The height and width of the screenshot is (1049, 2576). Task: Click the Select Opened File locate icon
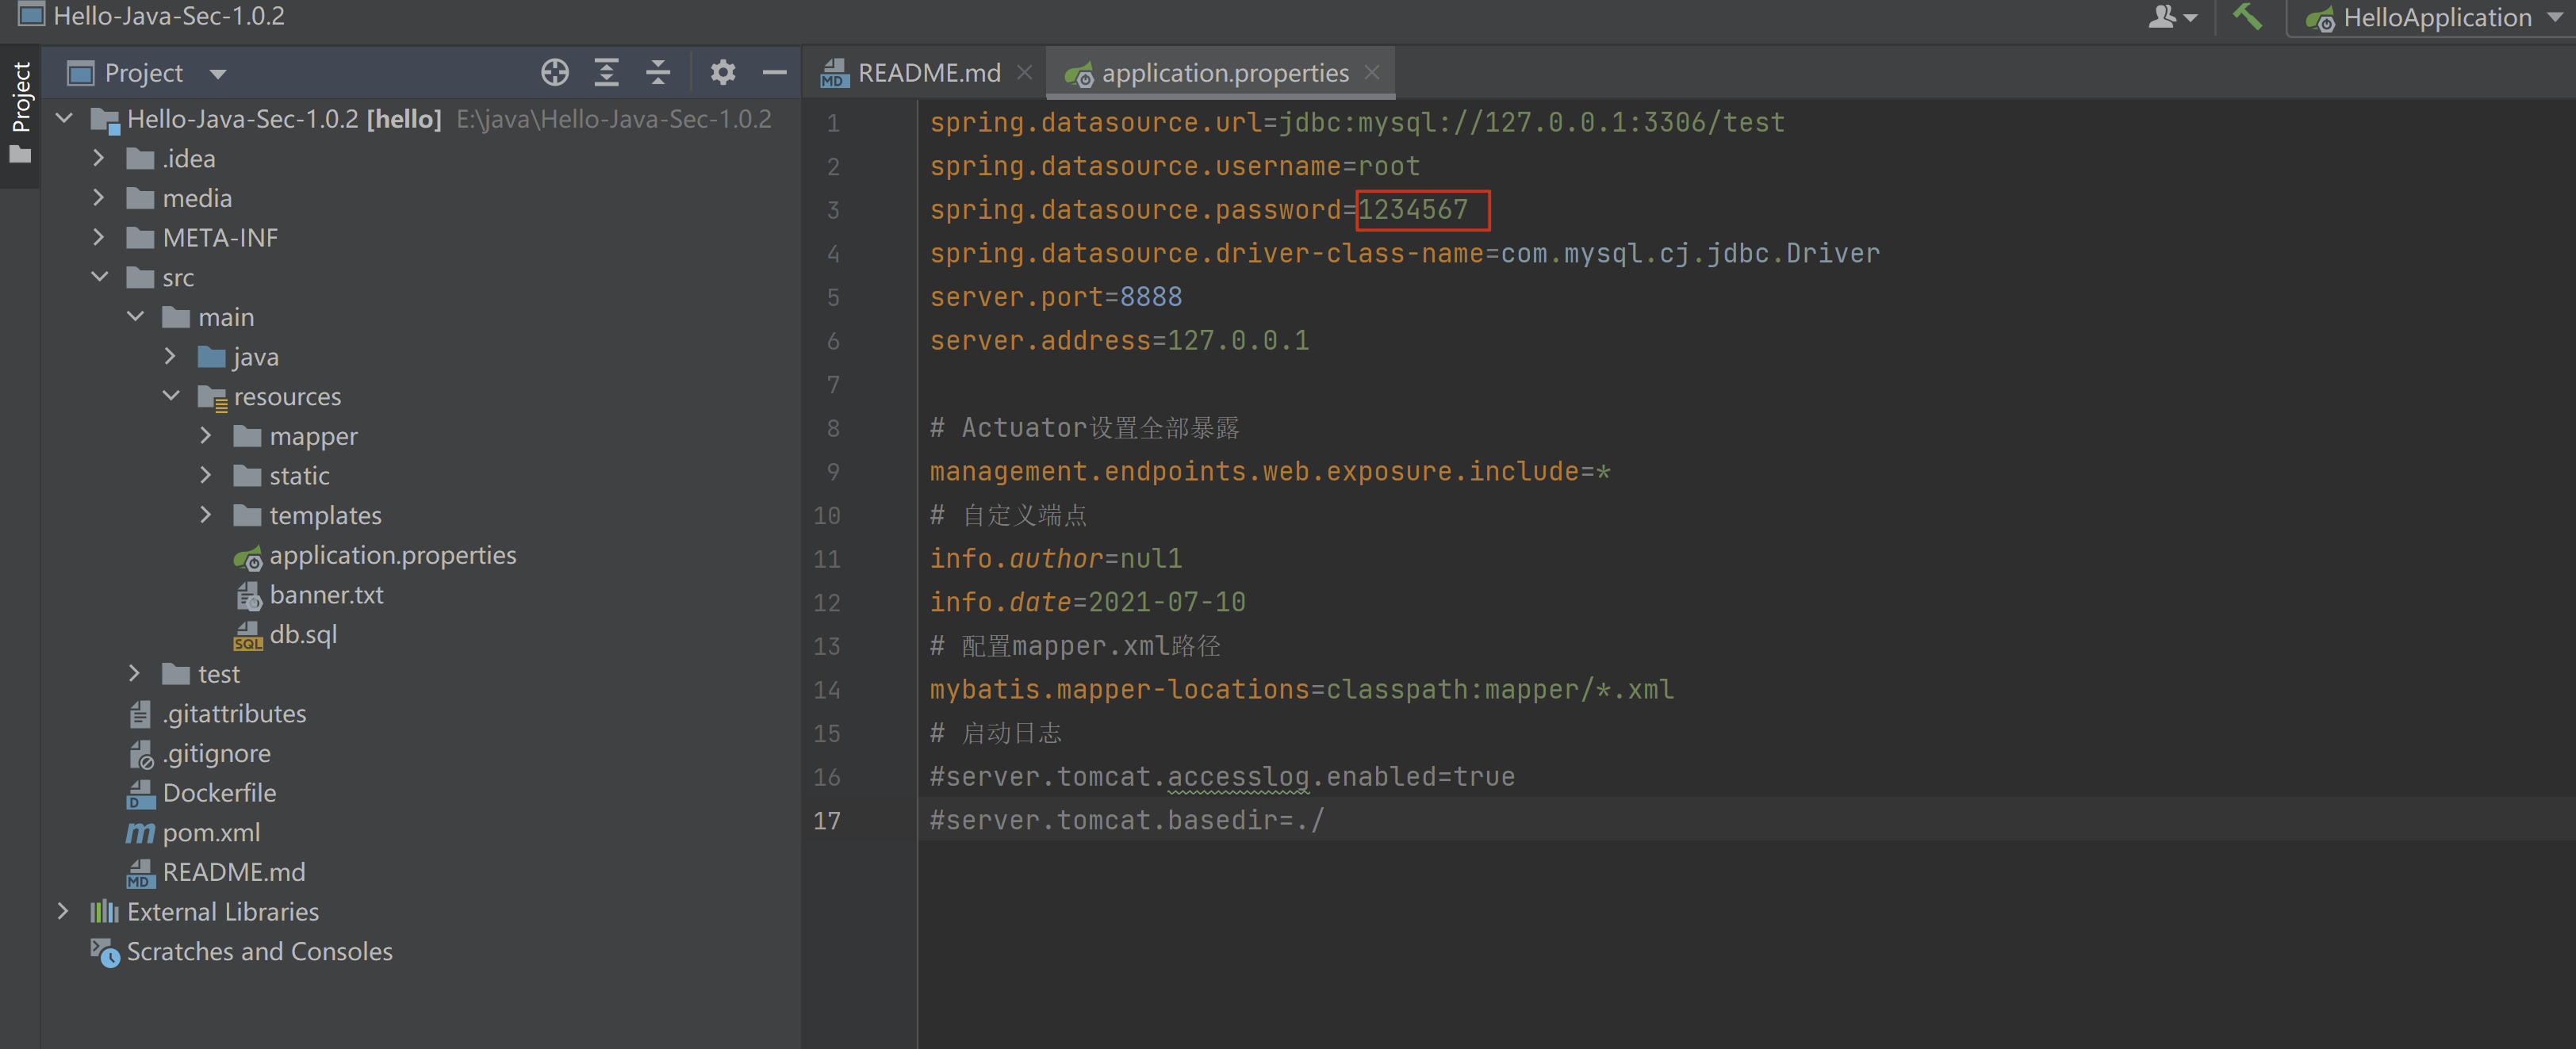coord(555,72)
